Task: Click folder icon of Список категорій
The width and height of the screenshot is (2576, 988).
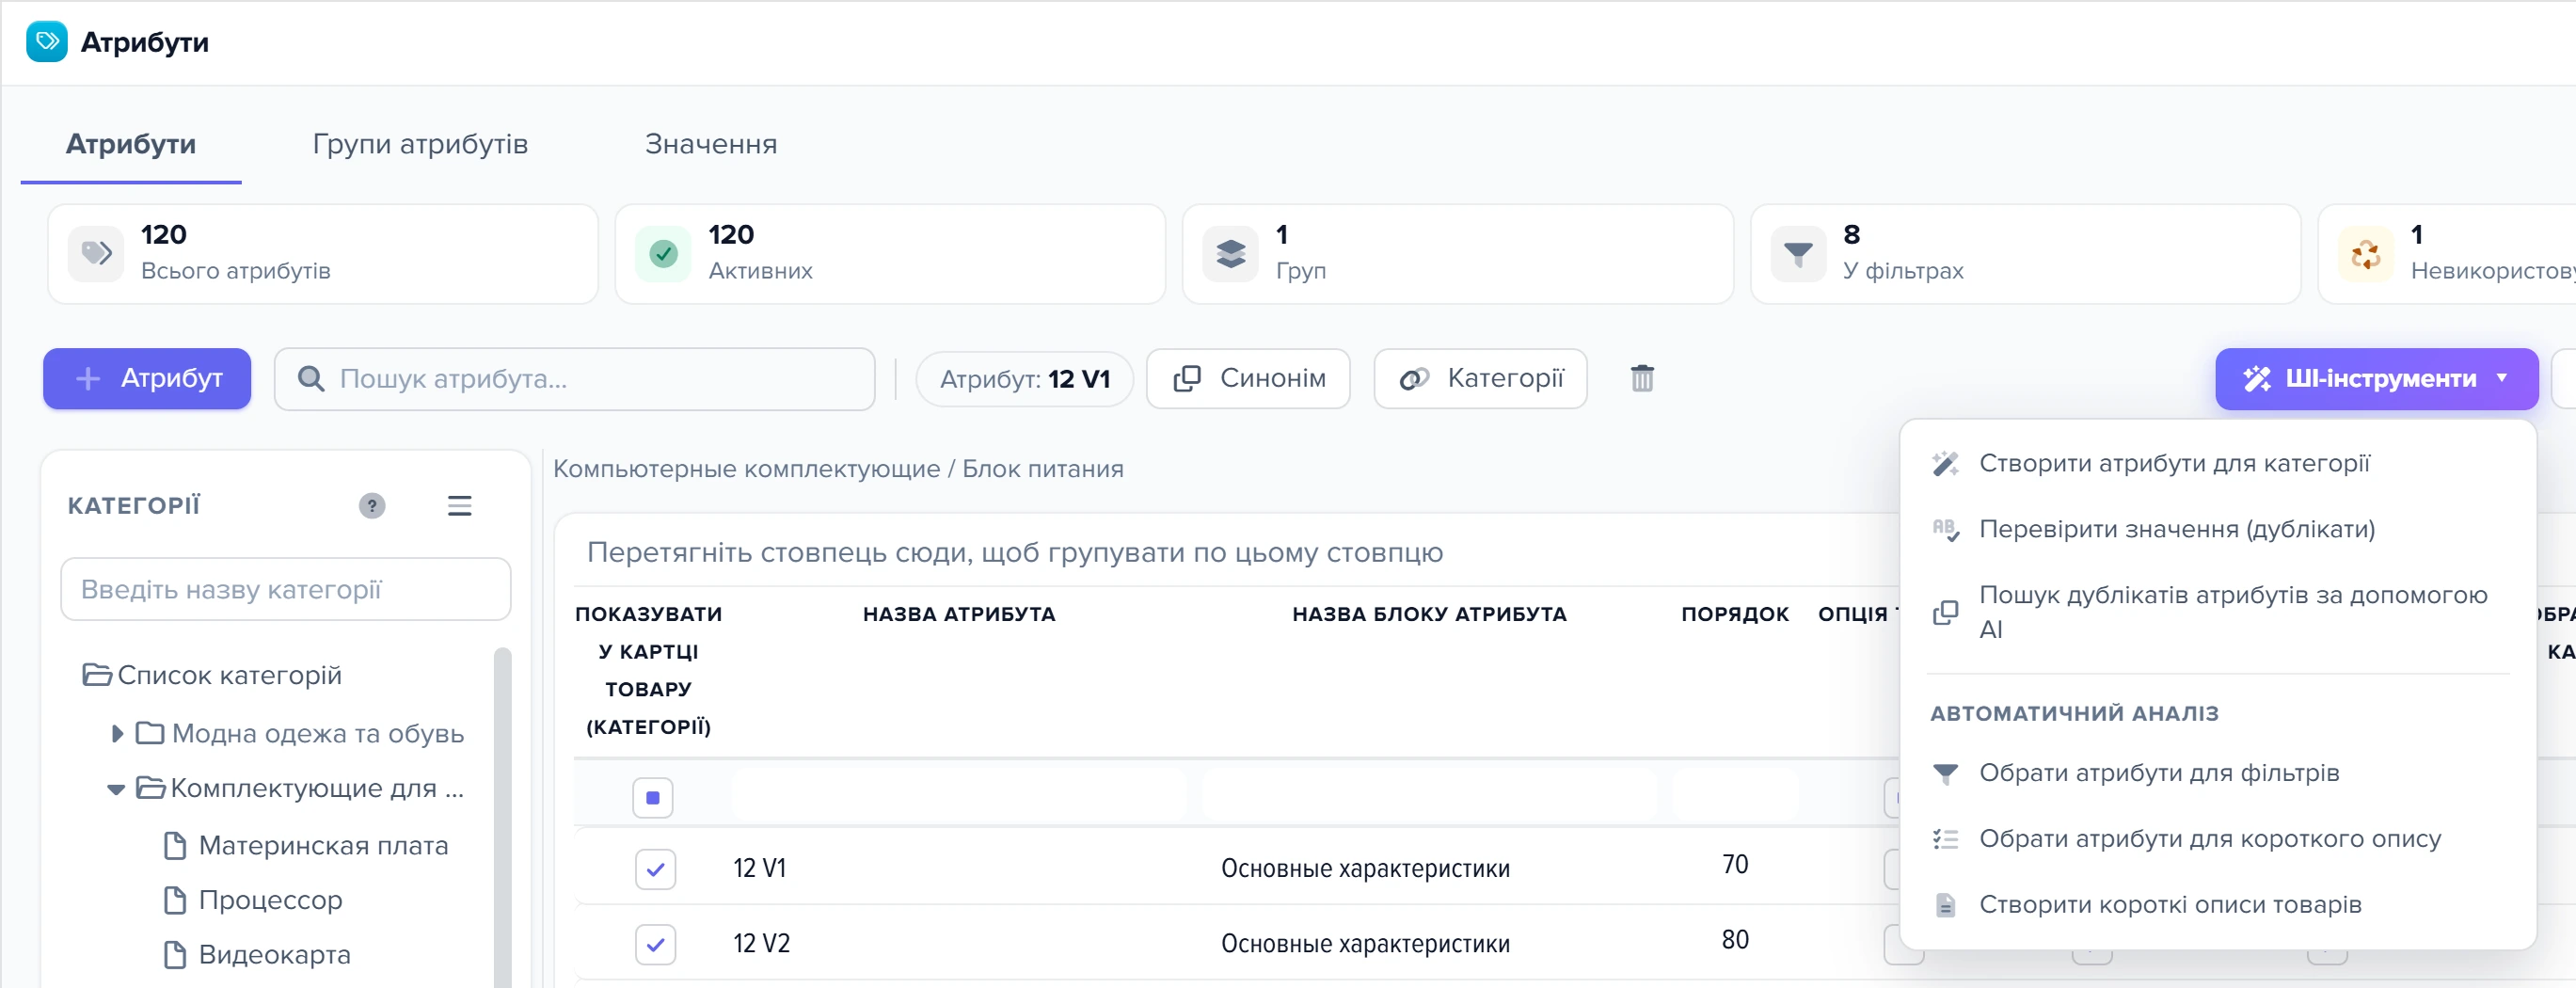Action: tap(97, 675)
